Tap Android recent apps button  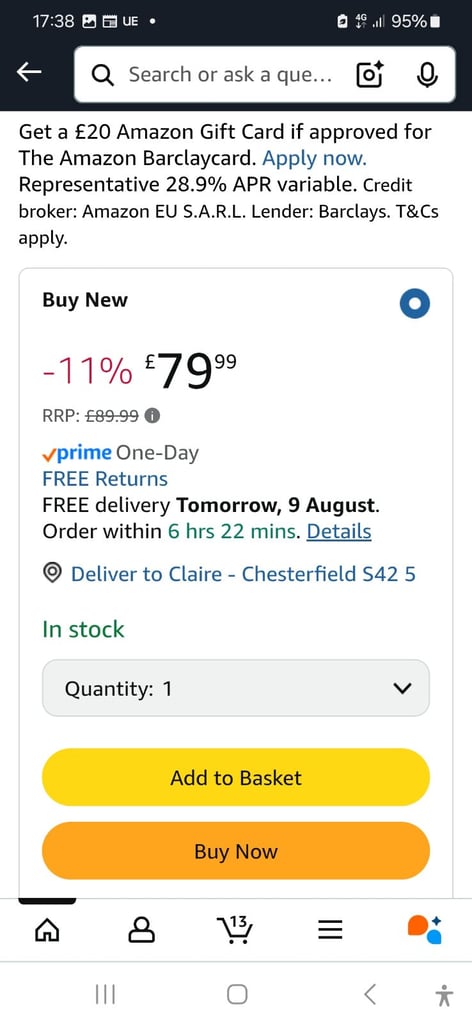click(105, 995)
